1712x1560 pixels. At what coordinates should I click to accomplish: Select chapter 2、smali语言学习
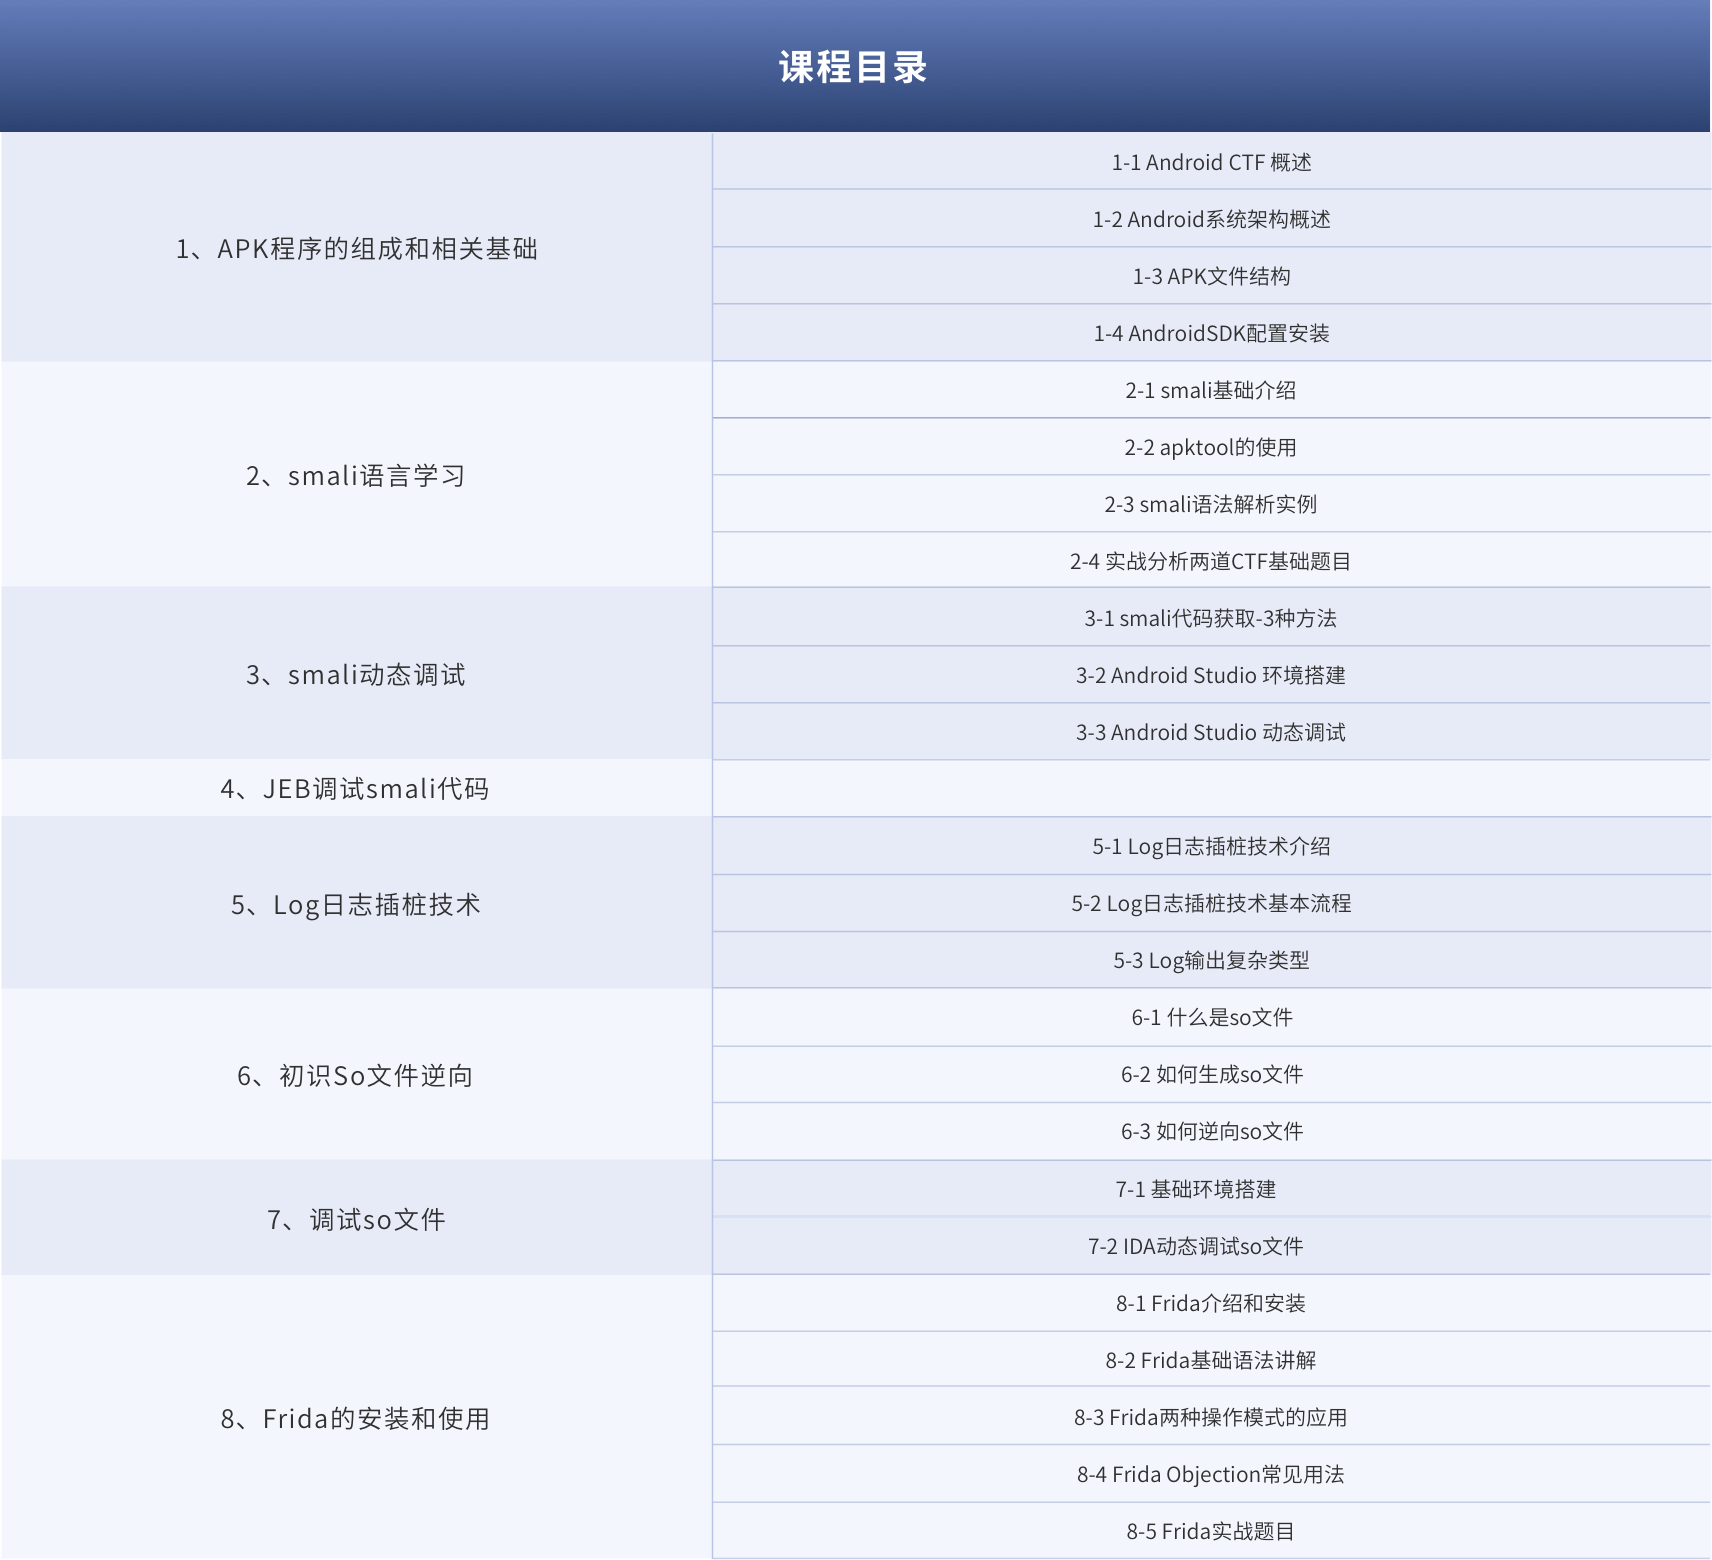[356, 476]
